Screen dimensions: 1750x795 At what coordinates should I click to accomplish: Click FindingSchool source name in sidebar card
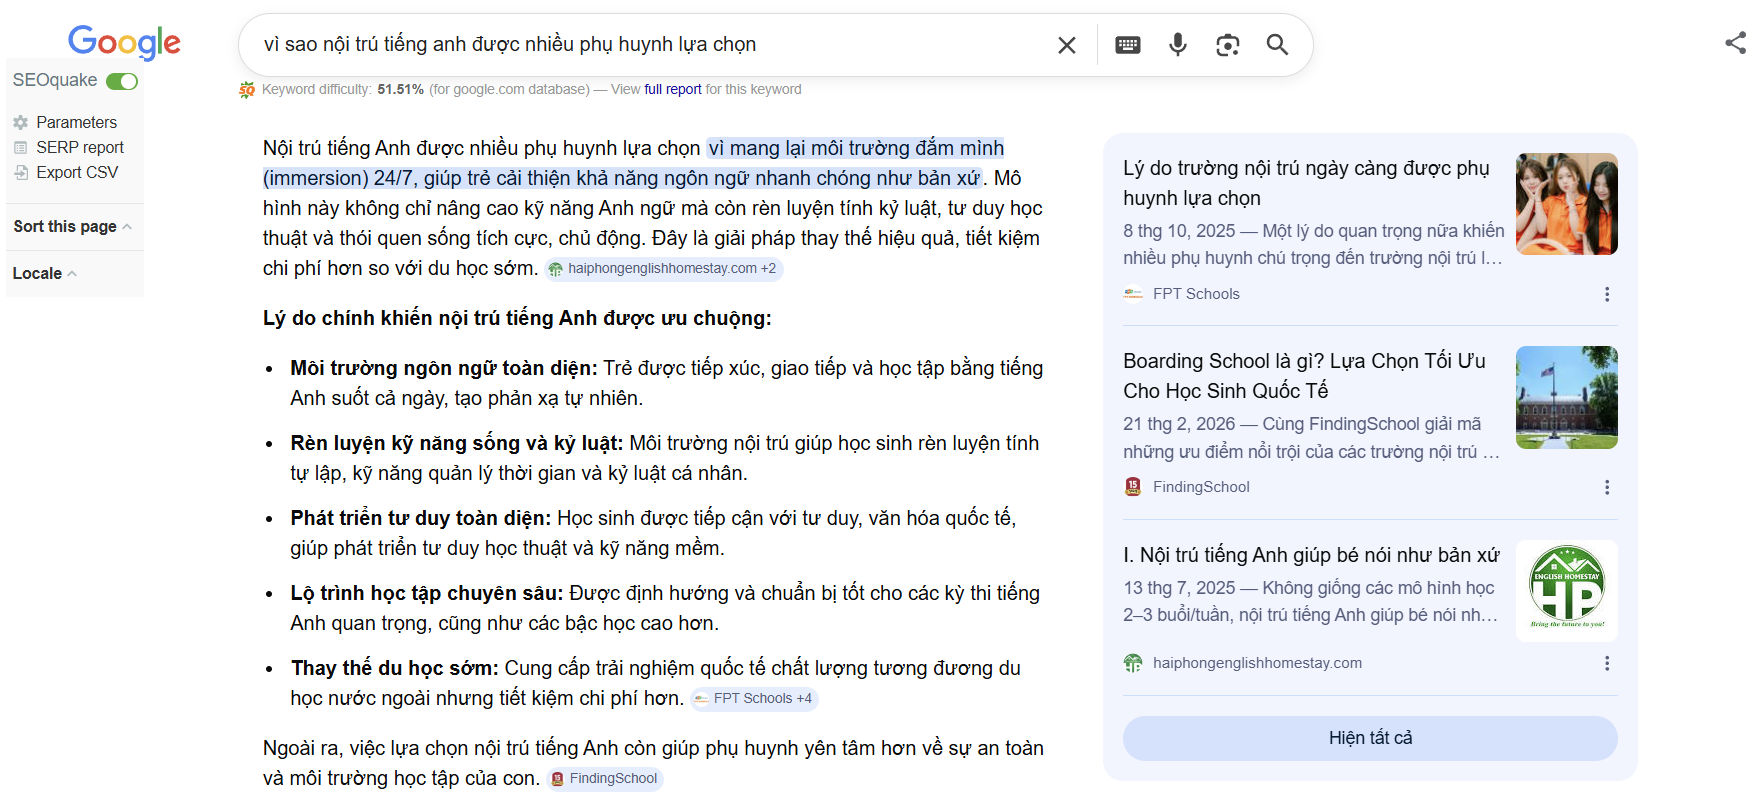point(1201,487)
